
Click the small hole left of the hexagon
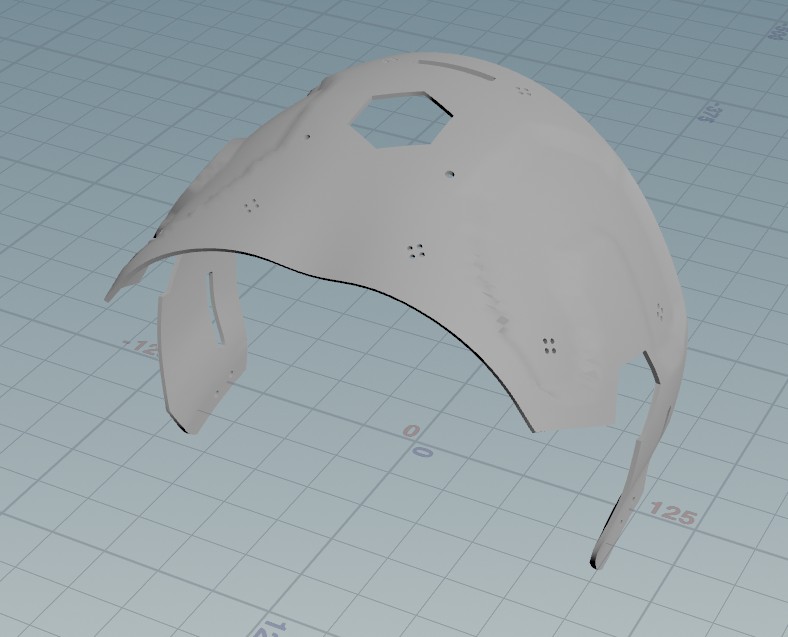(309, 135)
